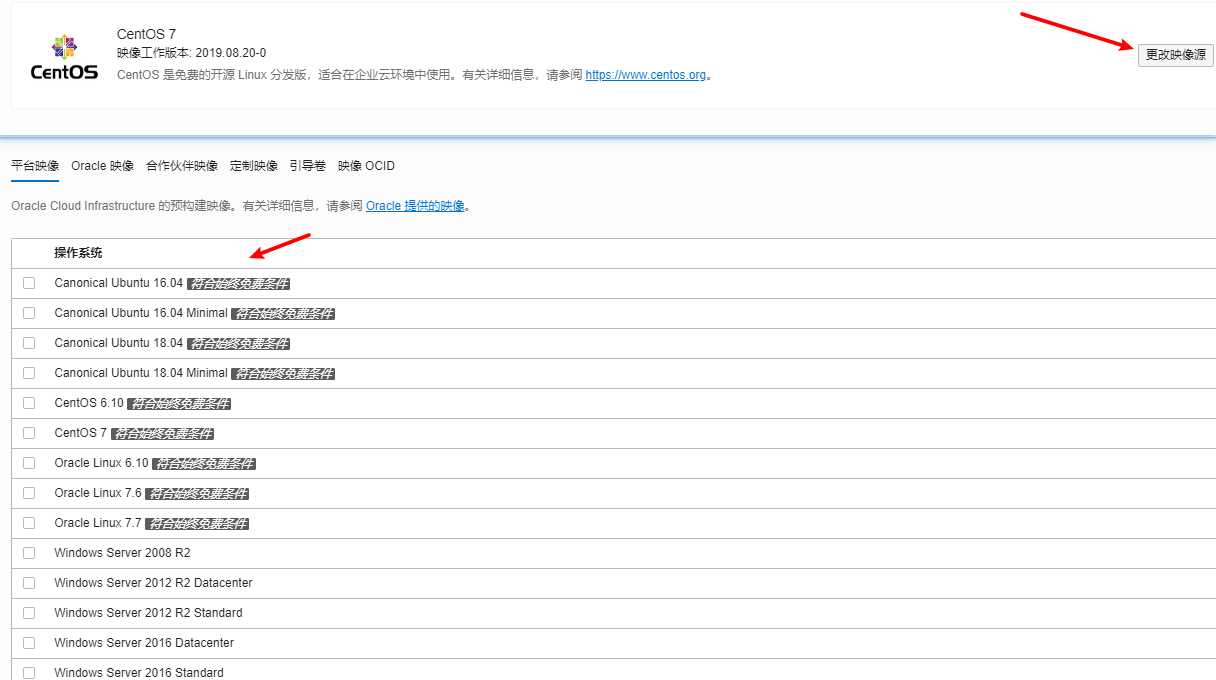The height and width of the screenshot is (680, 1216).
Task: Click the 符合始终免费条件 badge on CentOS 7
Action: (x=163, y=434)
